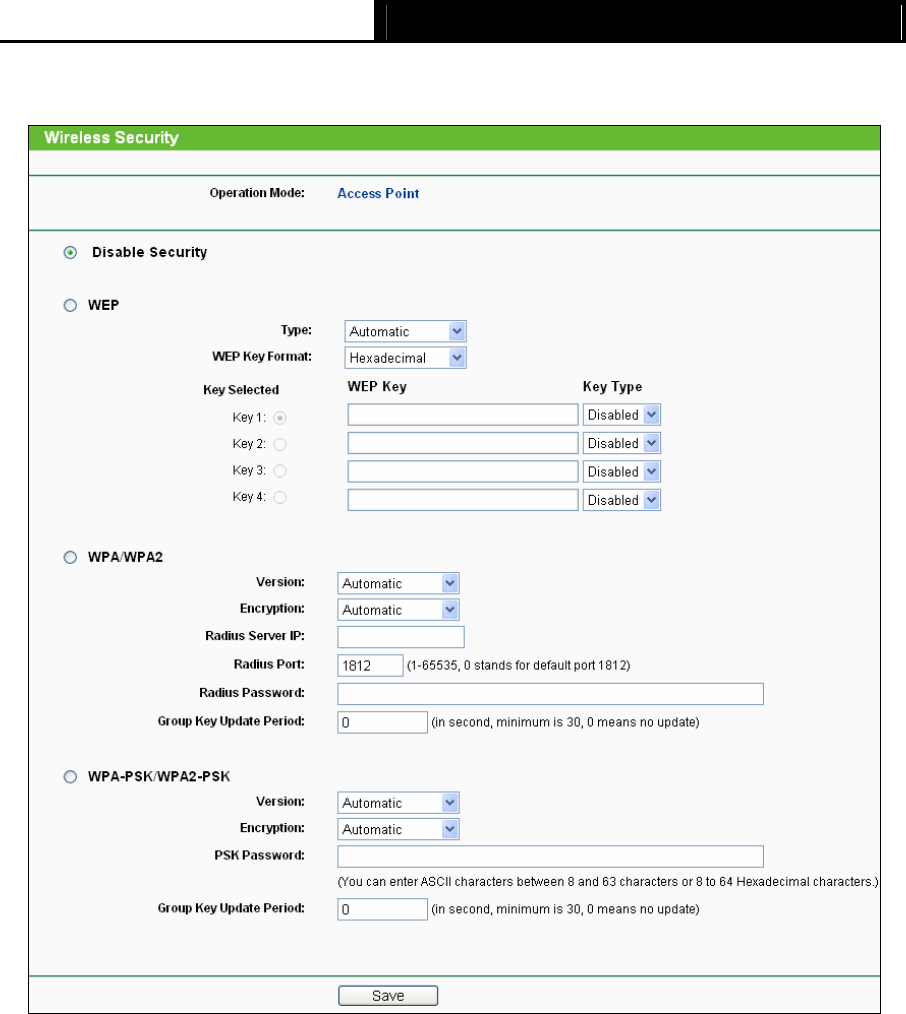This screenshot has height=1014, width=906.
Task: Open Key 2 Key Type dropdown
Action: pyautogui.click(x=621, y=444)
